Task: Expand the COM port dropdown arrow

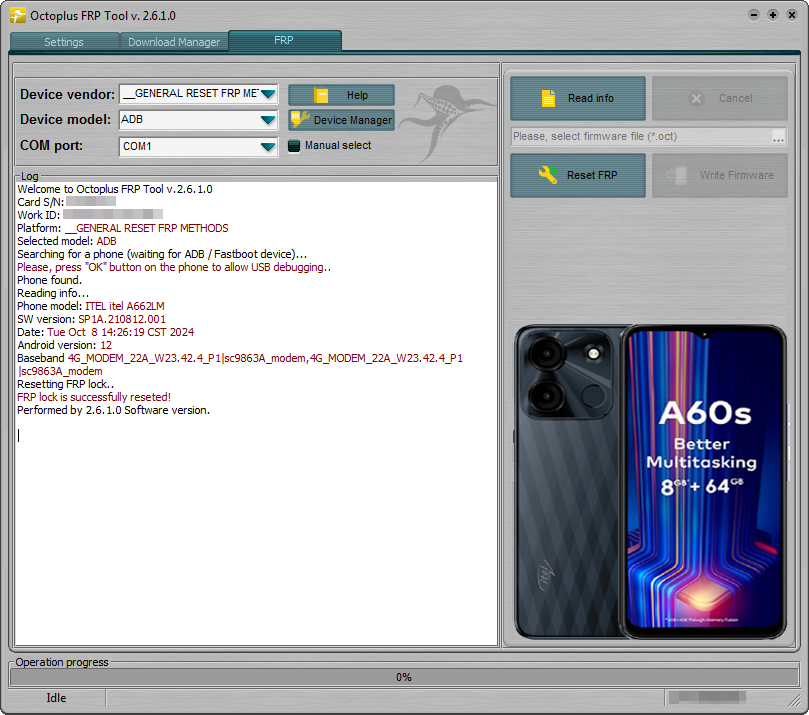Action: pos(268,147)
